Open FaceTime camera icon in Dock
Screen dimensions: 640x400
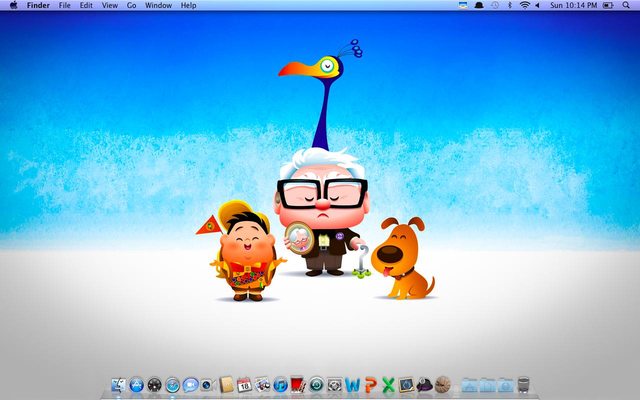pyautogui.click(x=208, y=385)
